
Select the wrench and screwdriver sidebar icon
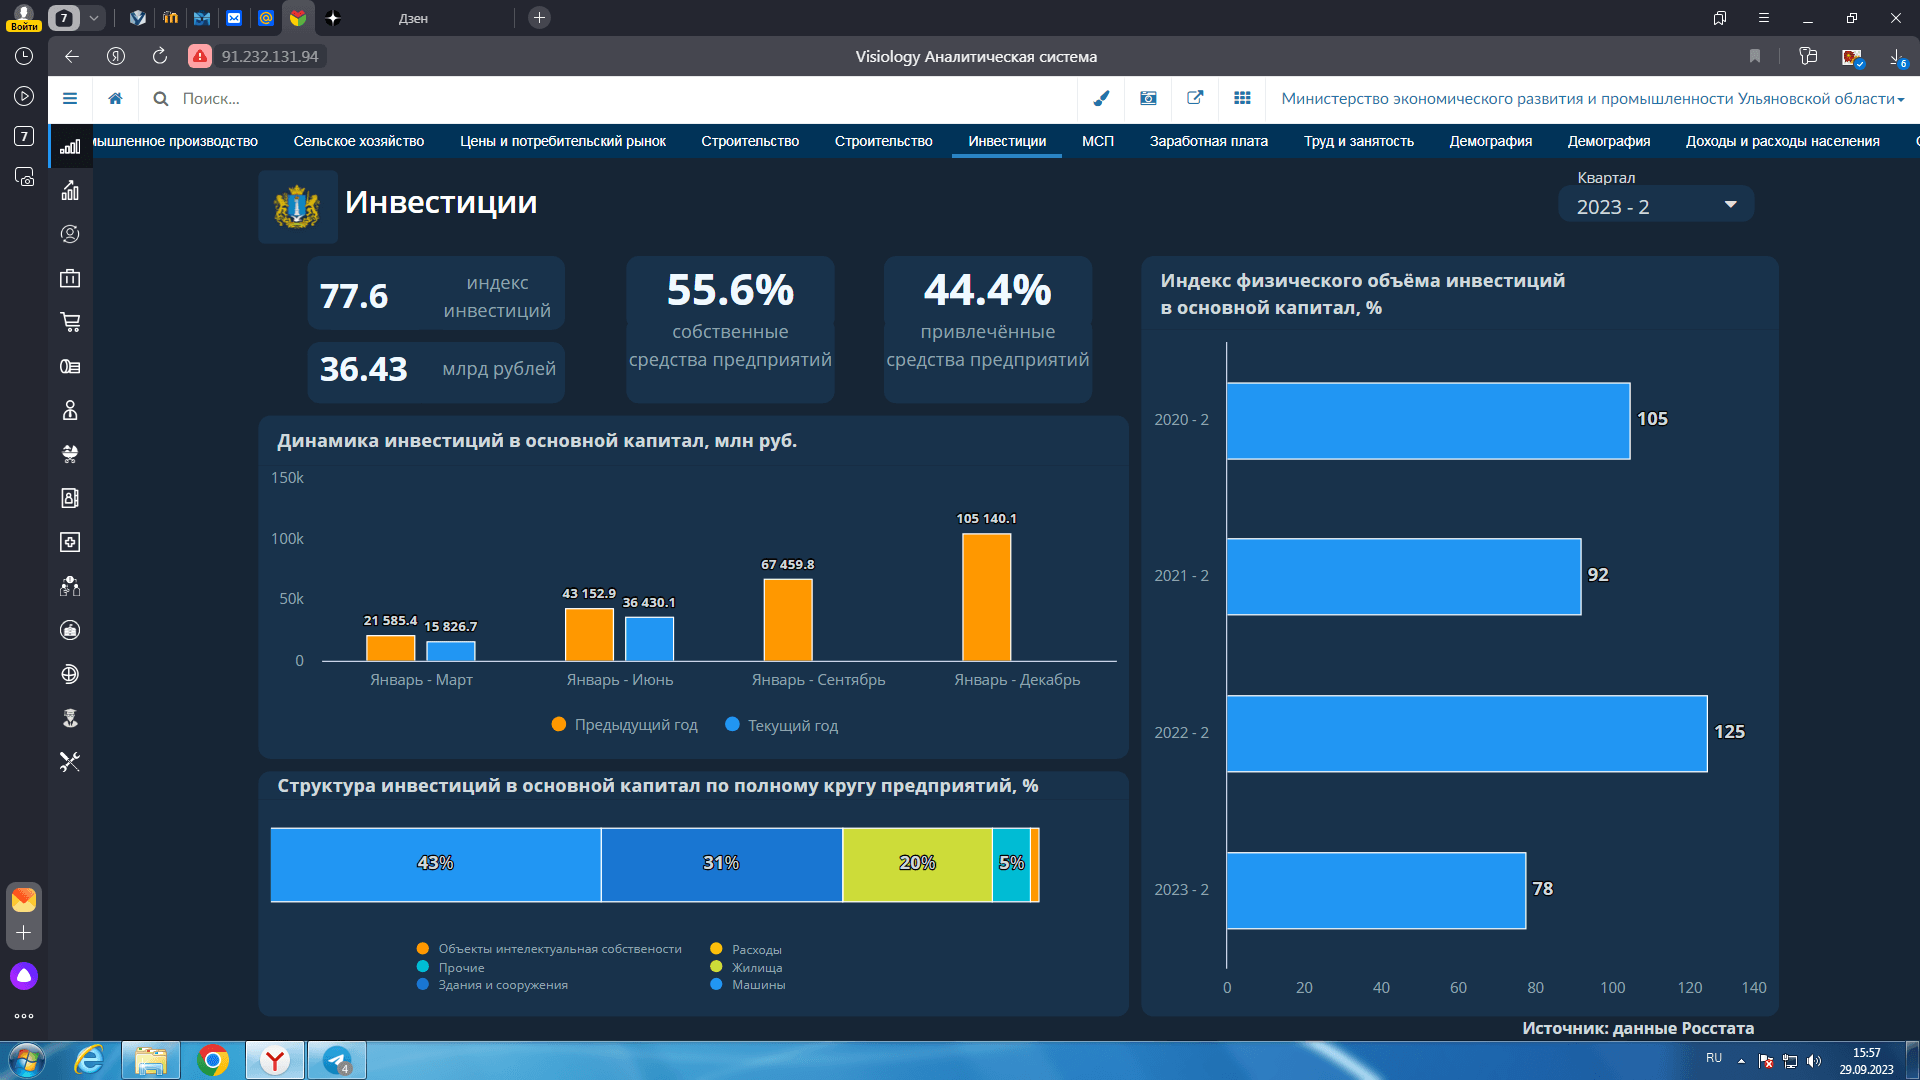[70, 762]
